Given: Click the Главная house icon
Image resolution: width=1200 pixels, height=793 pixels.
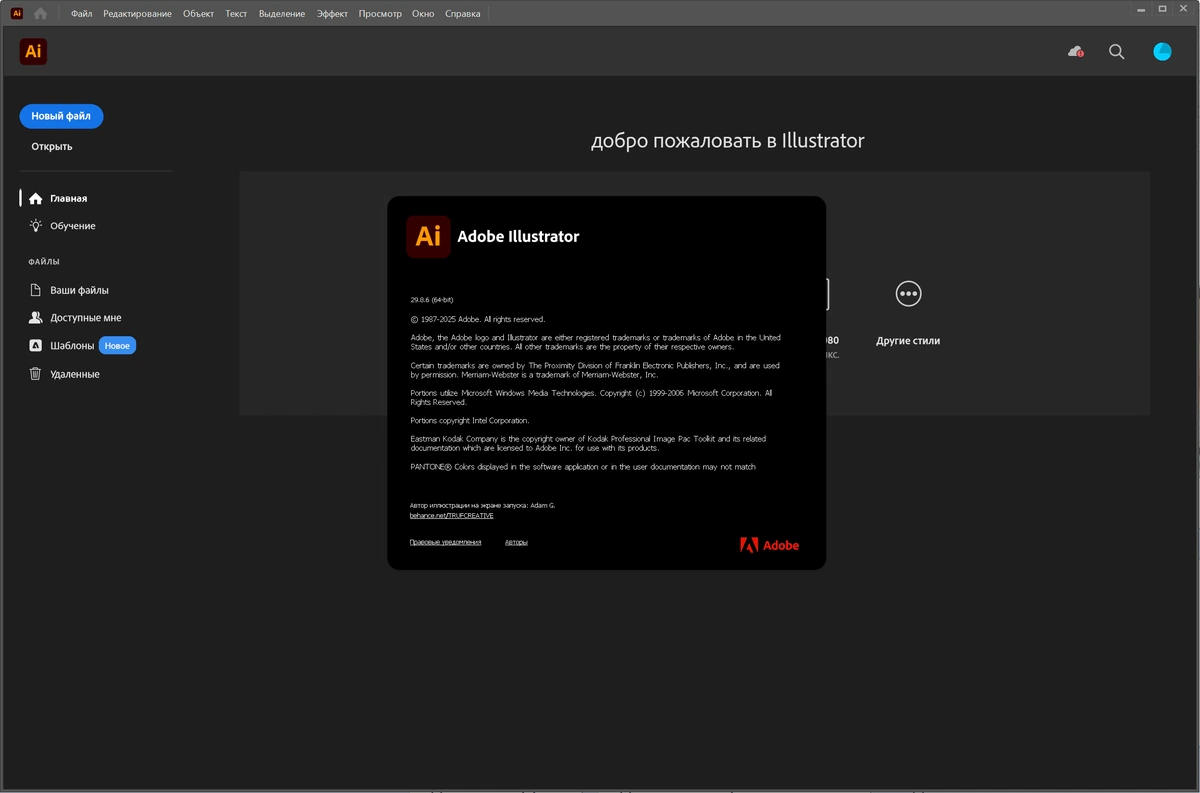Looking at the screenshot, I should [36, 198].
